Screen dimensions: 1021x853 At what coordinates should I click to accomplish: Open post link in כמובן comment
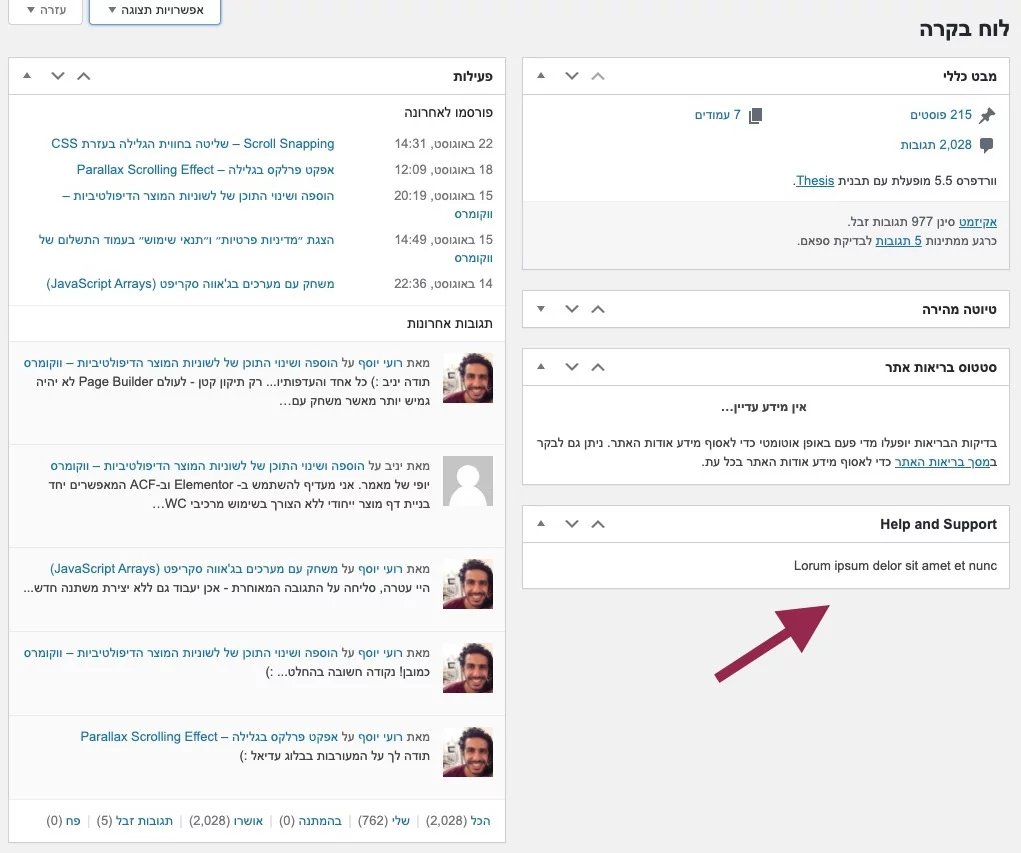coord(181,653)
